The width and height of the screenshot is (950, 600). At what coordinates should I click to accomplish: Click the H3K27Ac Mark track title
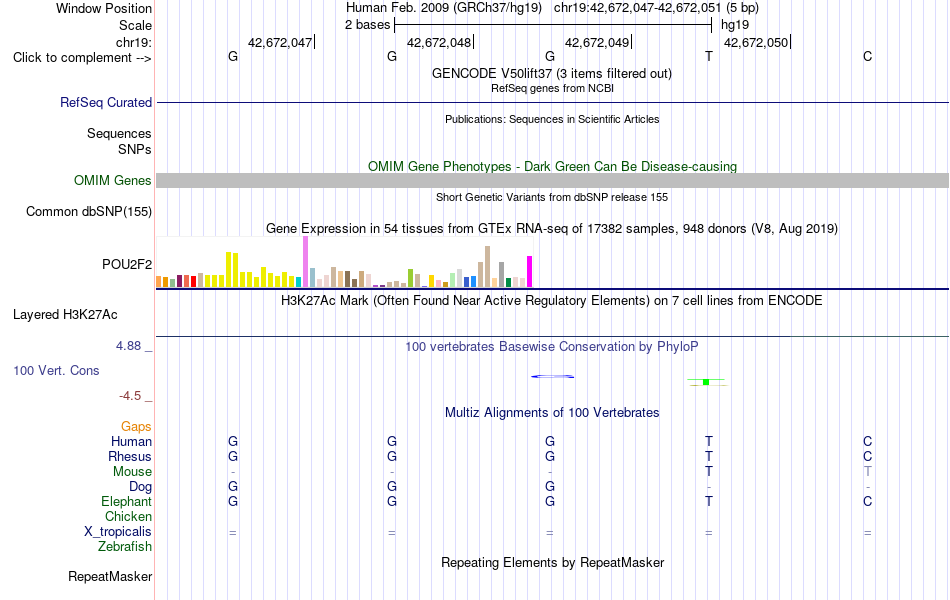(x=551, y=301)
